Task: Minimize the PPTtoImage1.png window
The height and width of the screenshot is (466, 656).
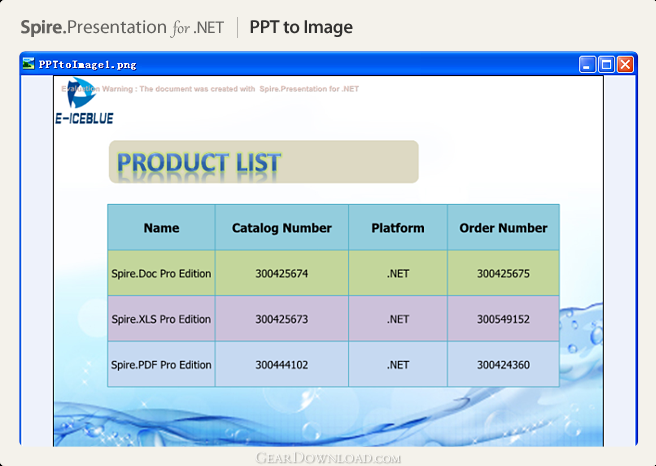Action: 587,64
